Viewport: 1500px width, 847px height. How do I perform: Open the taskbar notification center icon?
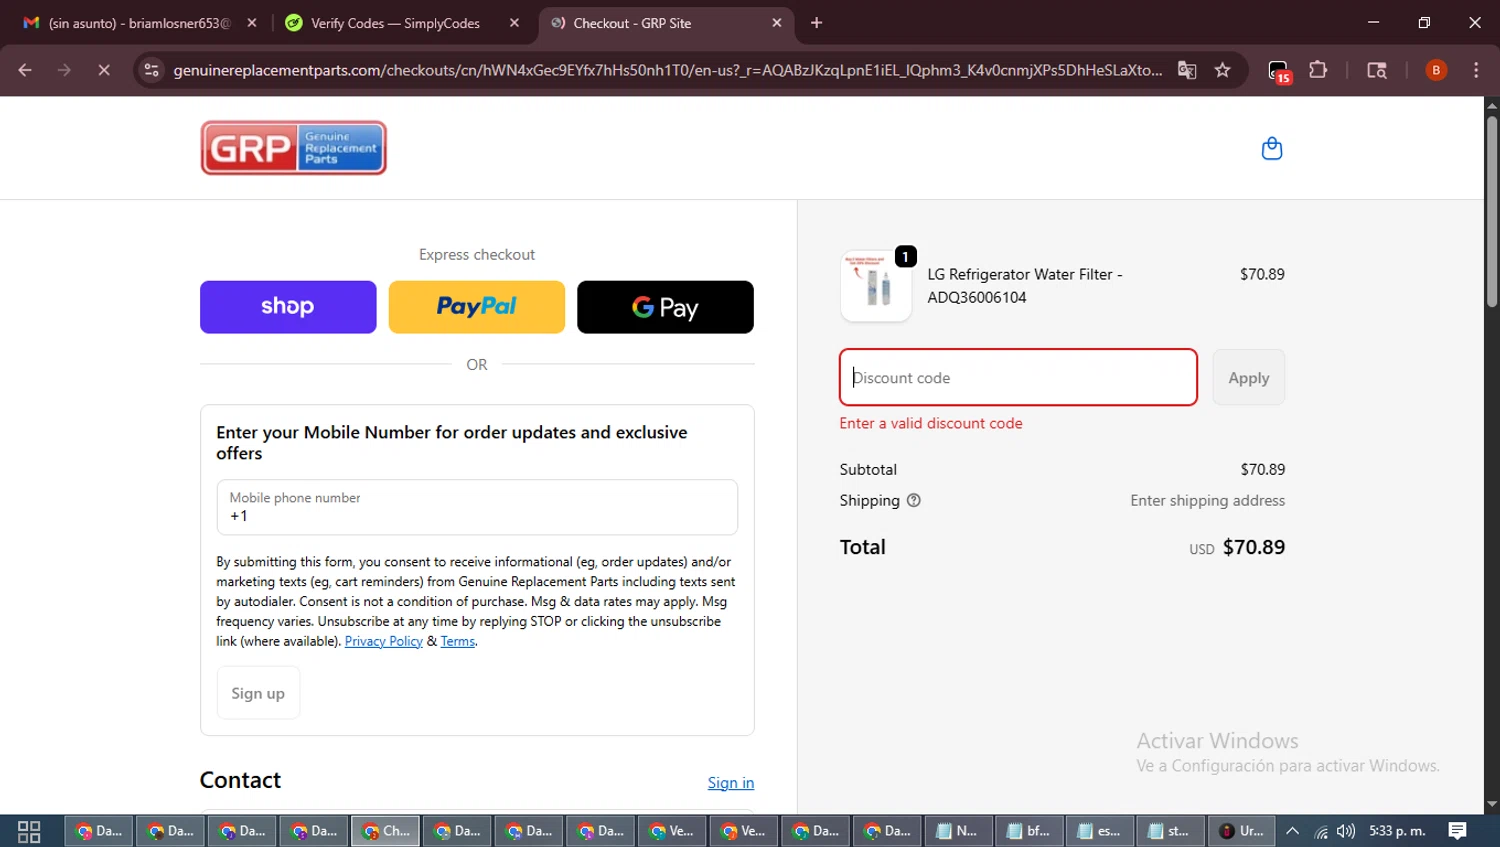coord(1458,831)
